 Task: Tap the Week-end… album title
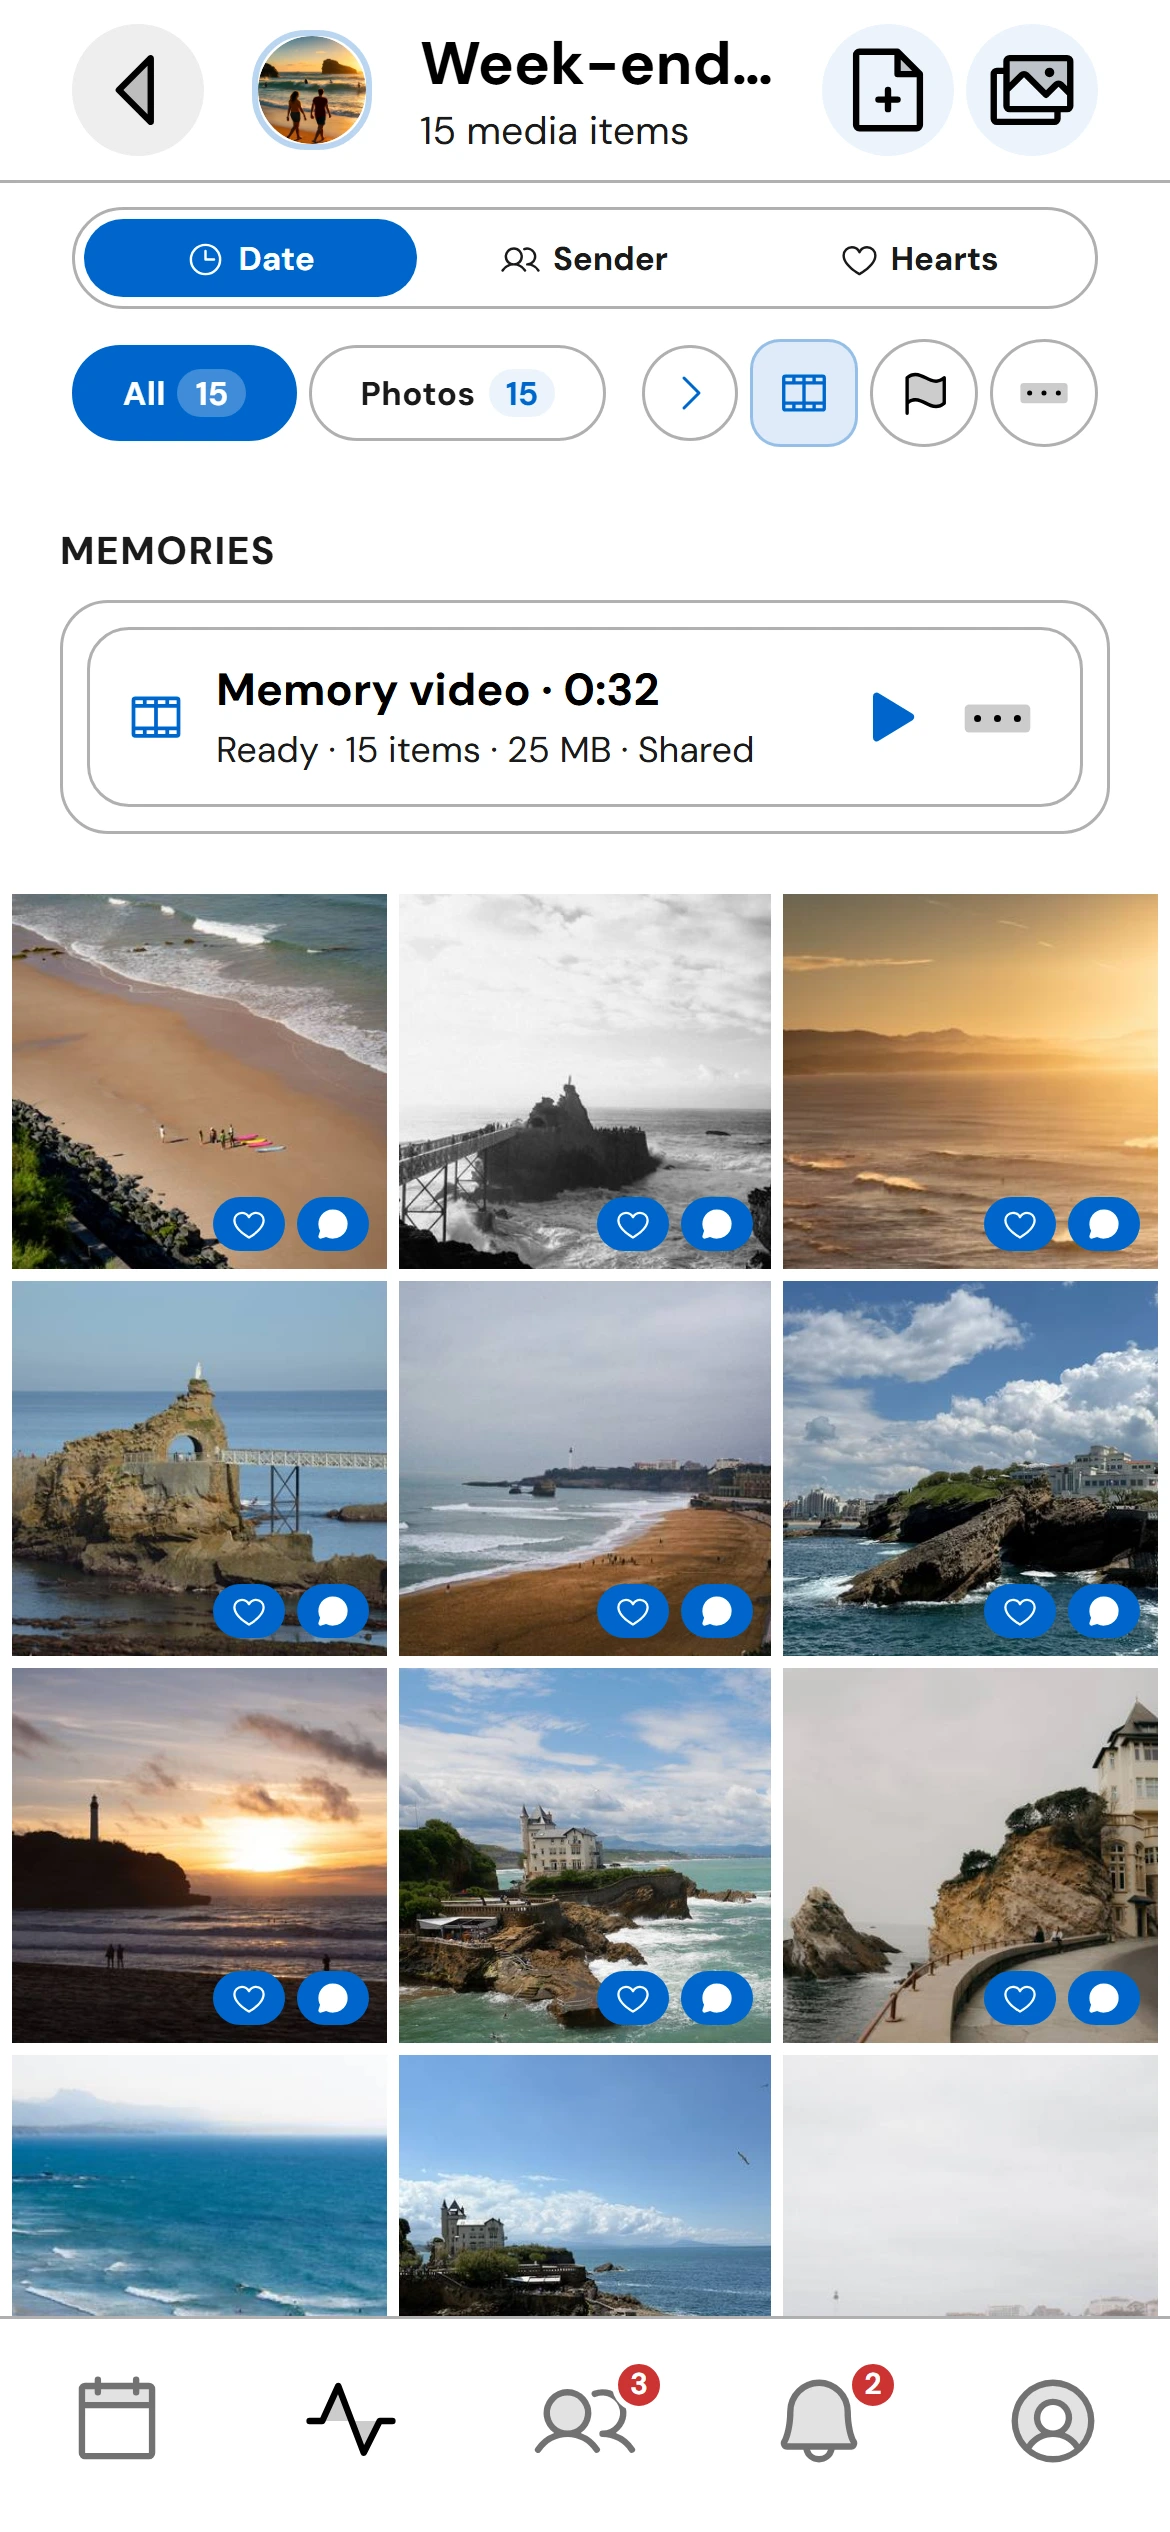[597, 64]
